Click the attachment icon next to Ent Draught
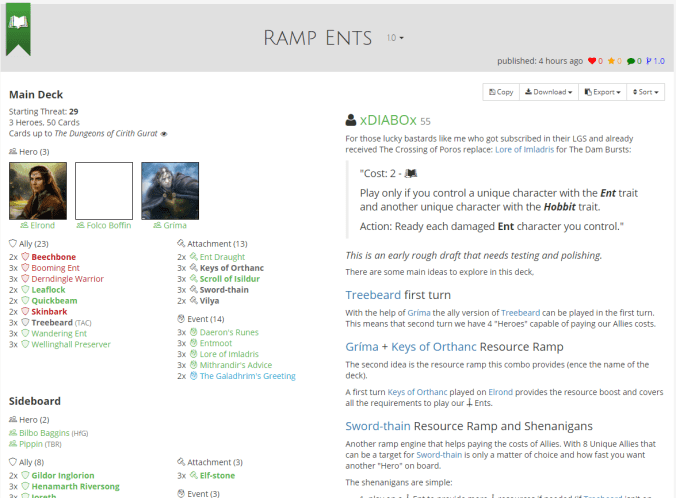 [194, 257]
